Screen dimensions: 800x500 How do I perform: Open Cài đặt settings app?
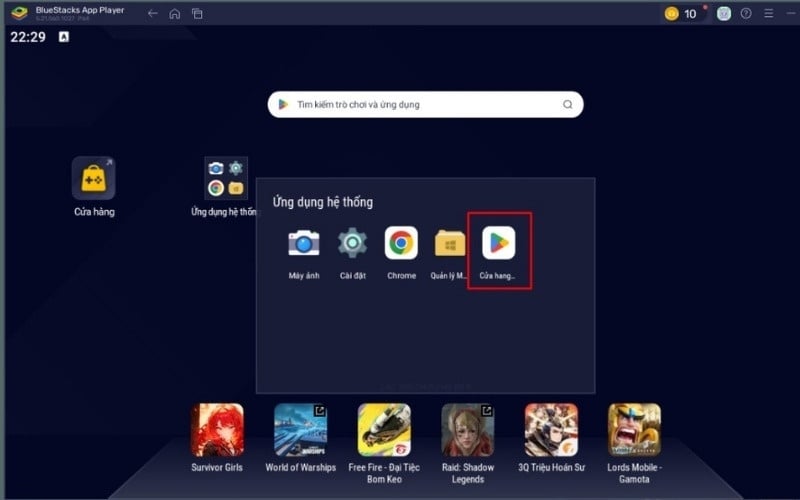(353, 243)
